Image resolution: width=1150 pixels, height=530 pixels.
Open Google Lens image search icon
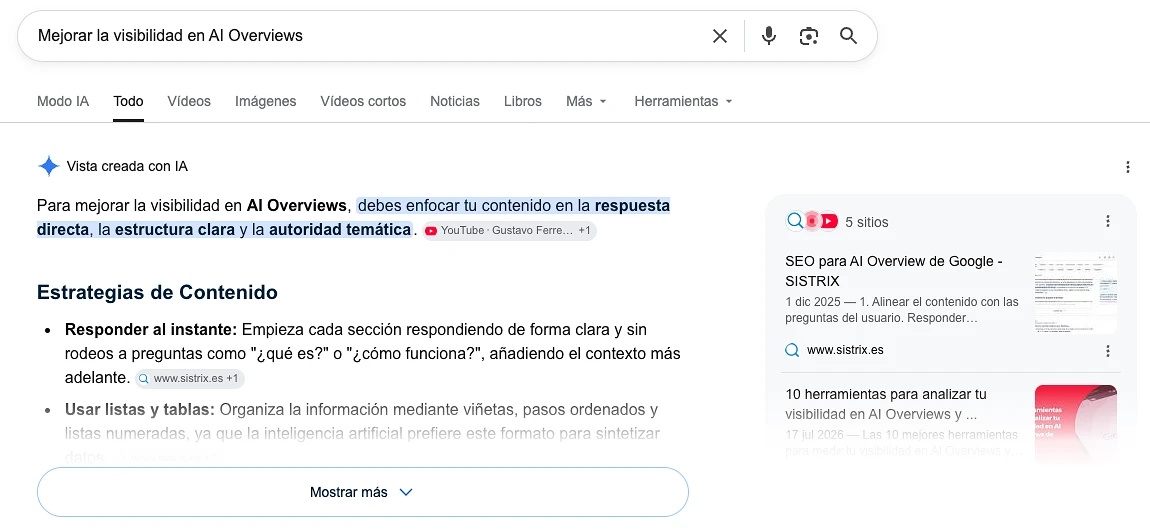click(808, 36)
